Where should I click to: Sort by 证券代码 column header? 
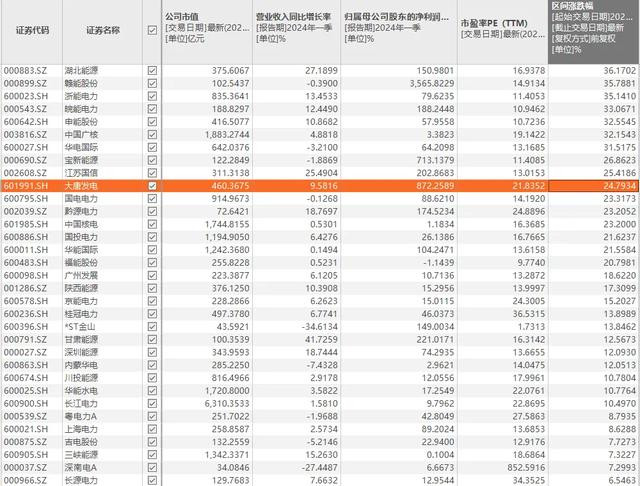(x=32, y=30)
